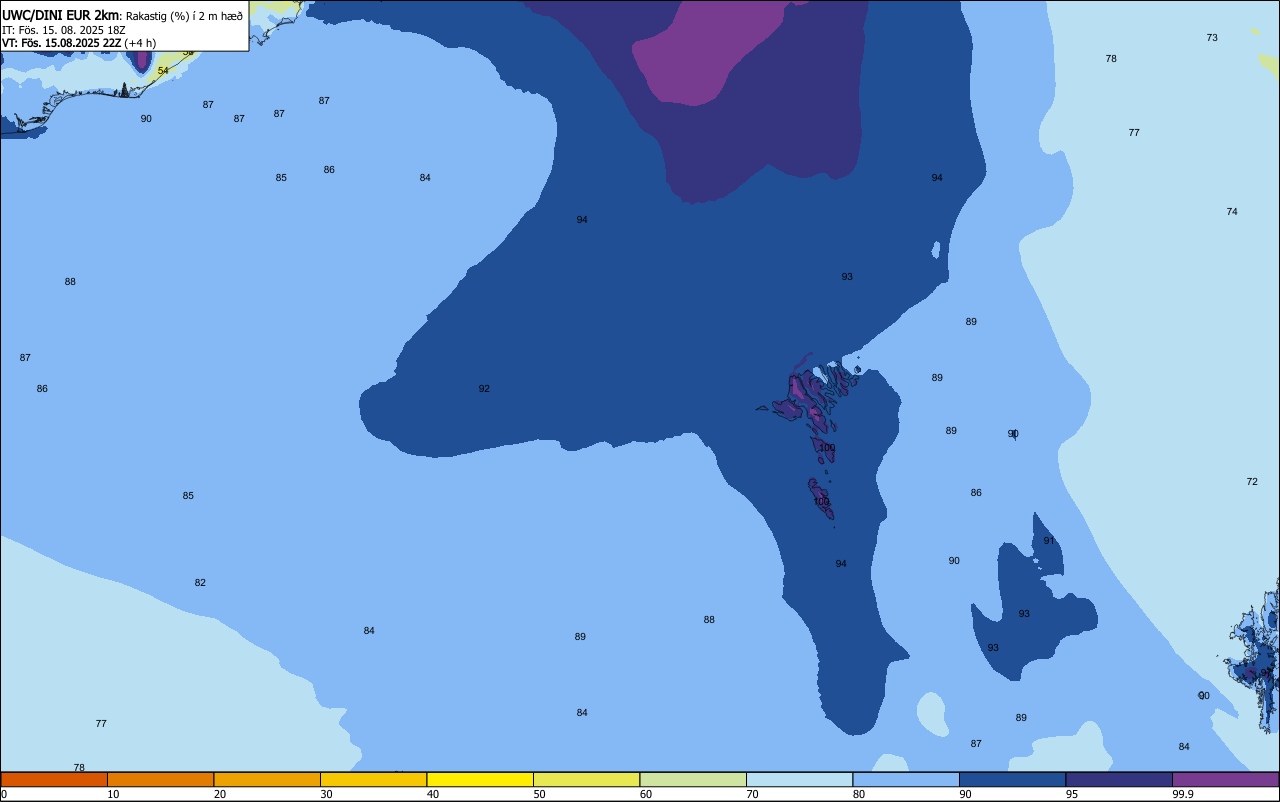
Task: Click the humidity value 73 on the map
Action: [x=1212, y=38]
